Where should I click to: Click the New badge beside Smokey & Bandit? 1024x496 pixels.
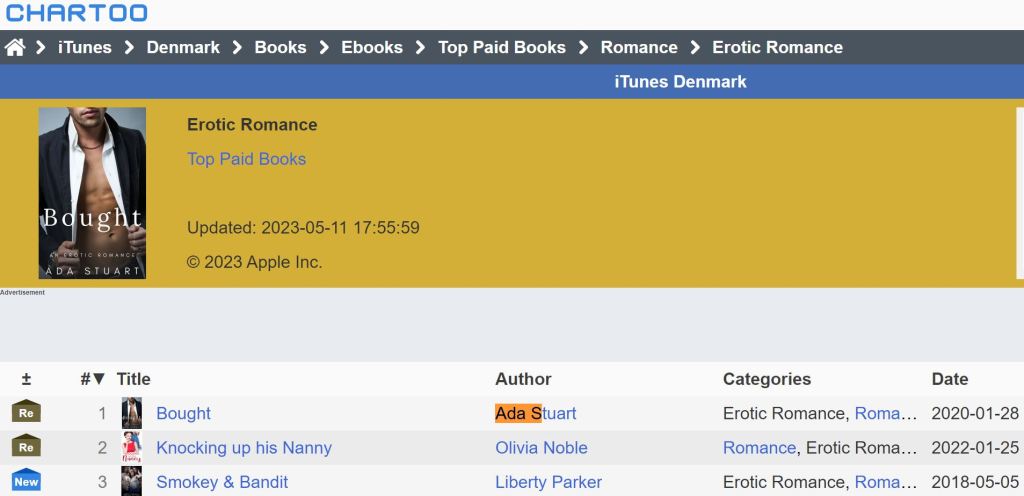tap(26, 481)
